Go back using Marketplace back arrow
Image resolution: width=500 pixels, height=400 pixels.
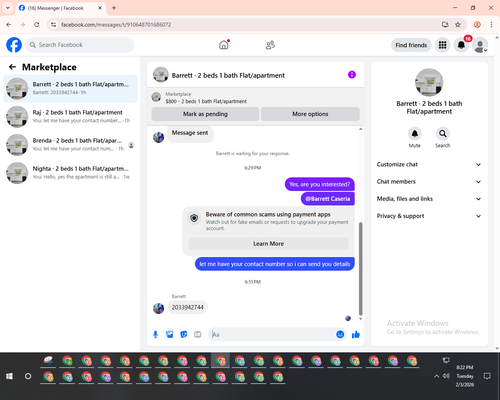pos(12,67)
